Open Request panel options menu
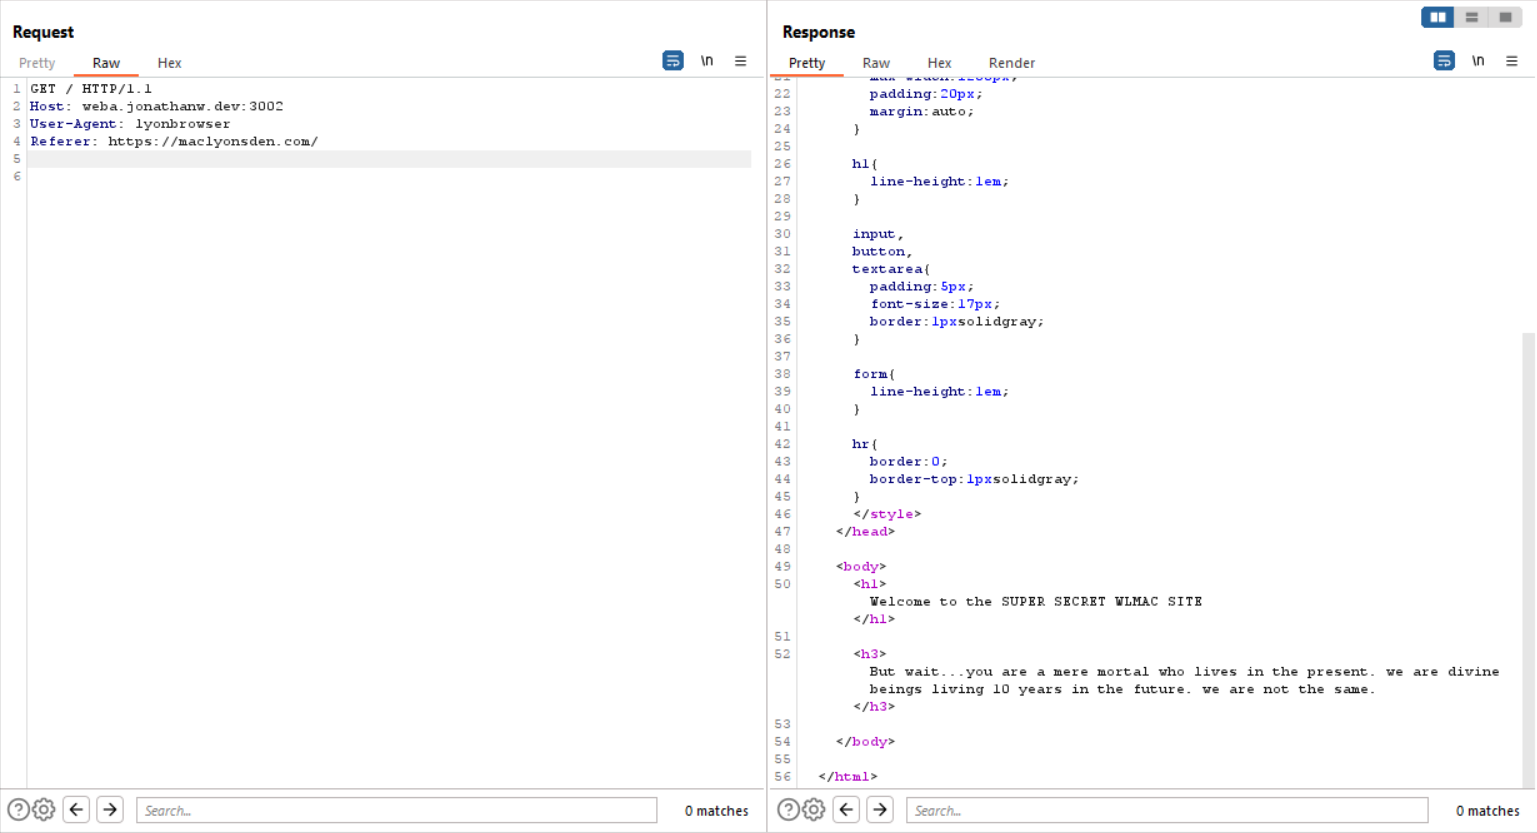The height and width of the screenshot is (833, 1537). pos(741,61)
